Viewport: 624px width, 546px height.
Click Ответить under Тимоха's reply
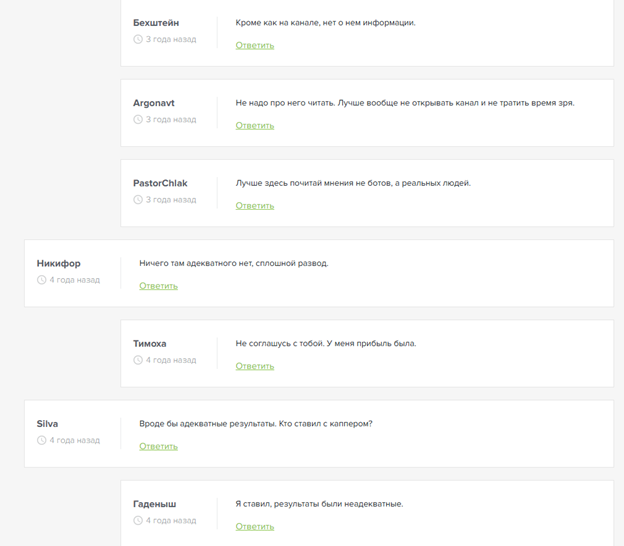coord(255,366)
